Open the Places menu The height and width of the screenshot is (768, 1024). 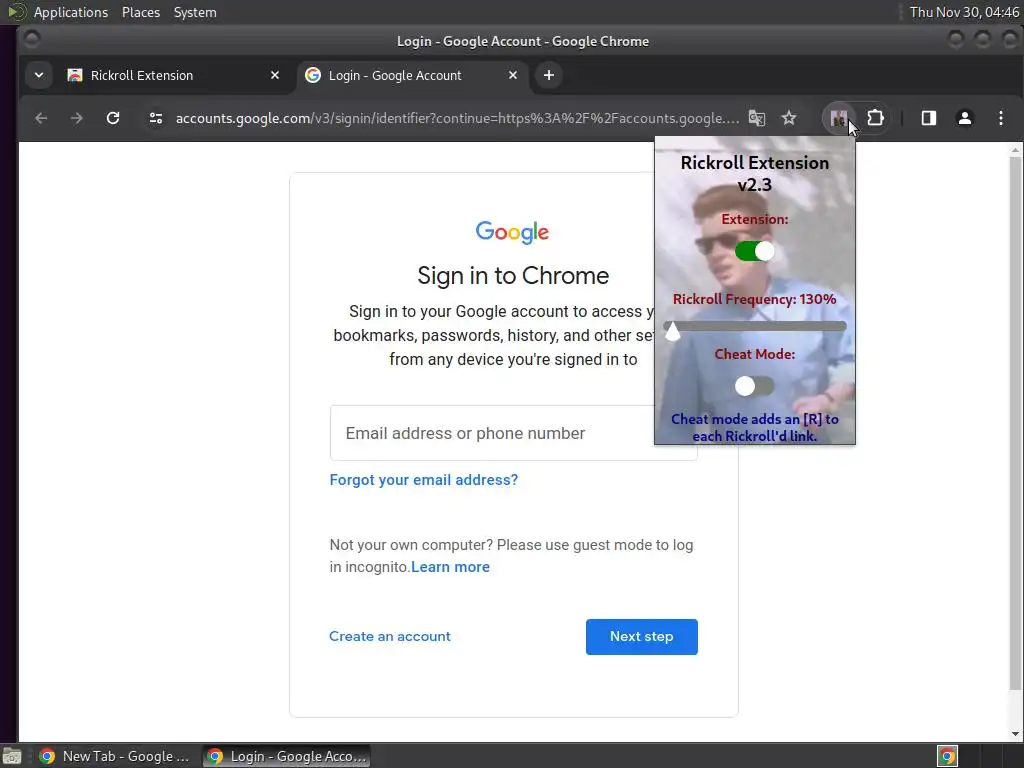141,12
